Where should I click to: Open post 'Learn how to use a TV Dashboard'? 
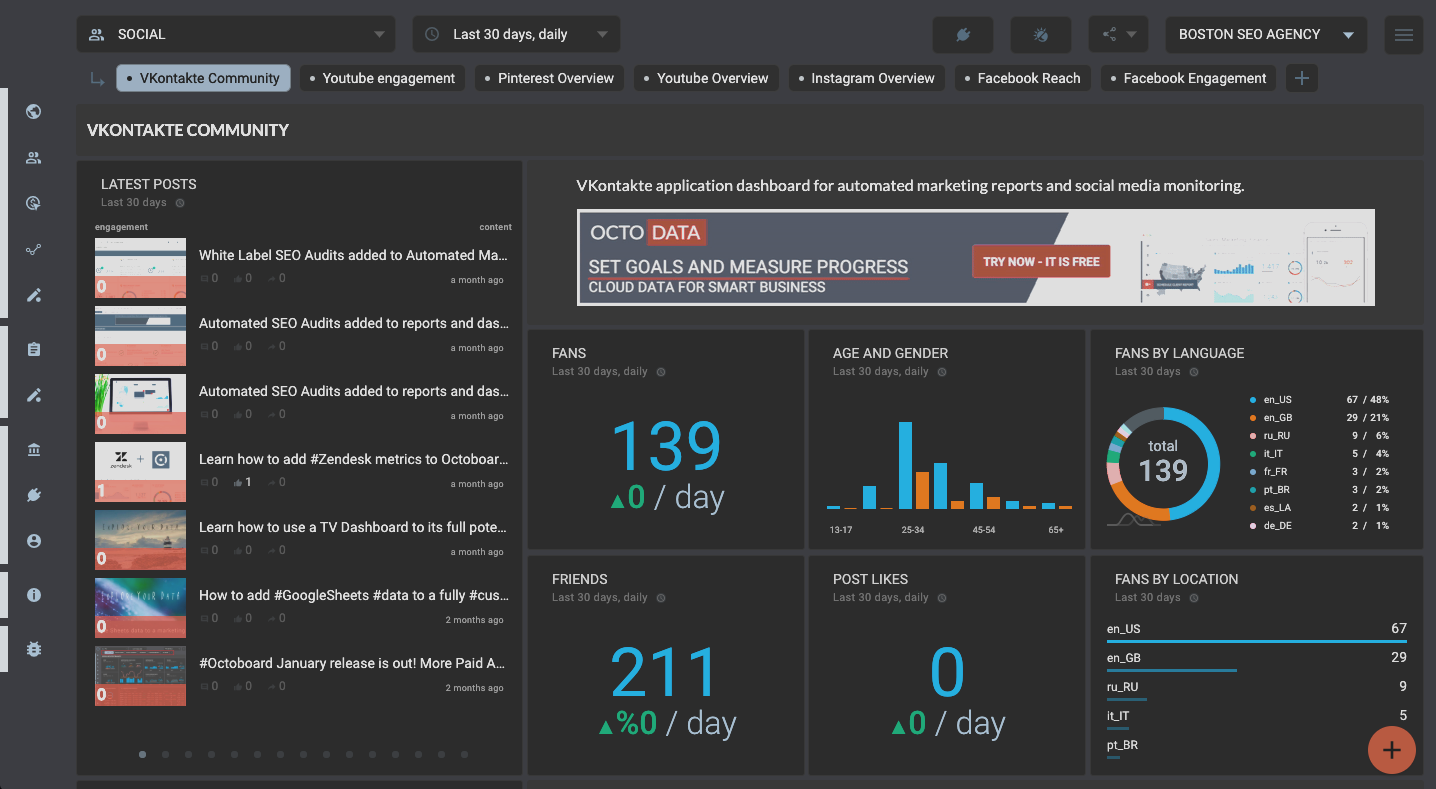click(353, 527)
